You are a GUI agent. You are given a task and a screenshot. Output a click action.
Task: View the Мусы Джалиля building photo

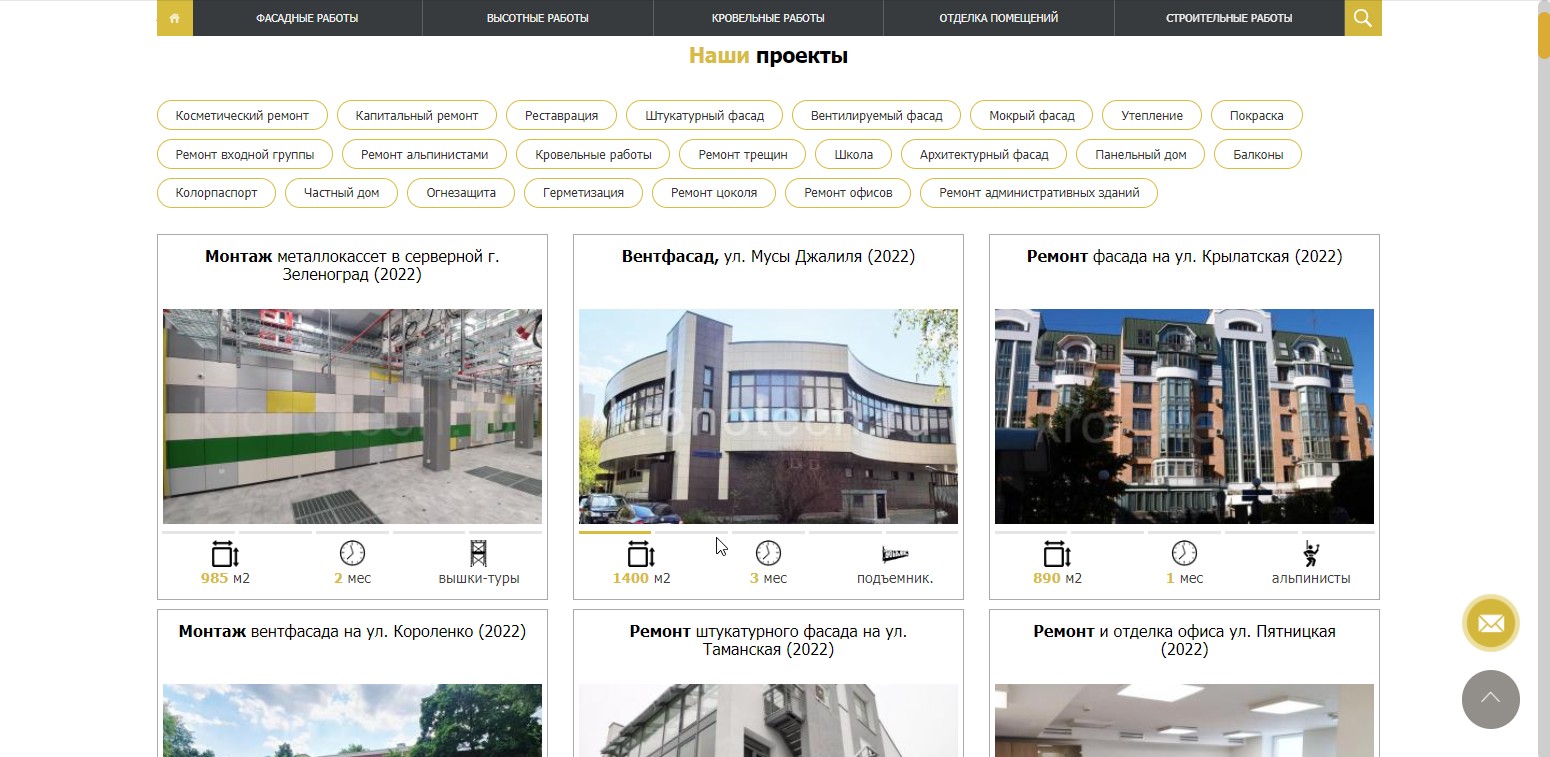(768, 416)
